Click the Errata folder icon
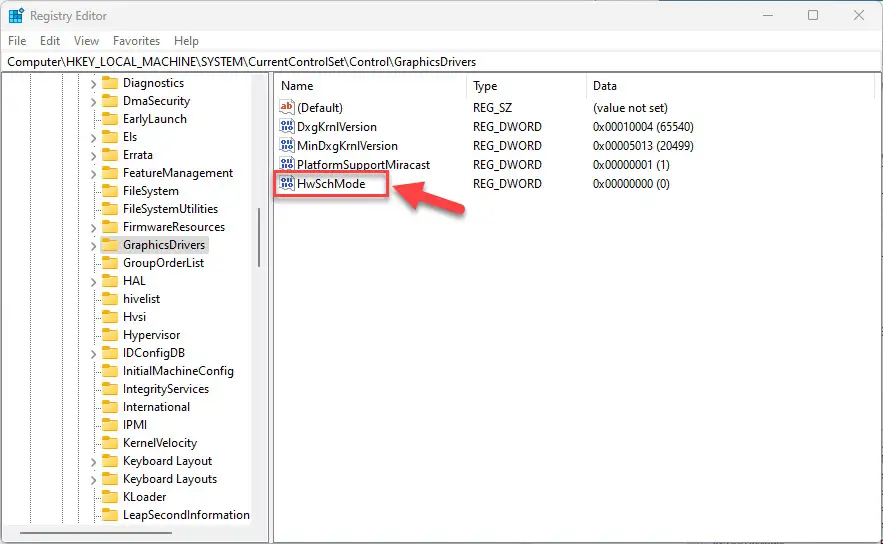Image resolution: width=883 pixels, height=544 pixels. (110, 155)
